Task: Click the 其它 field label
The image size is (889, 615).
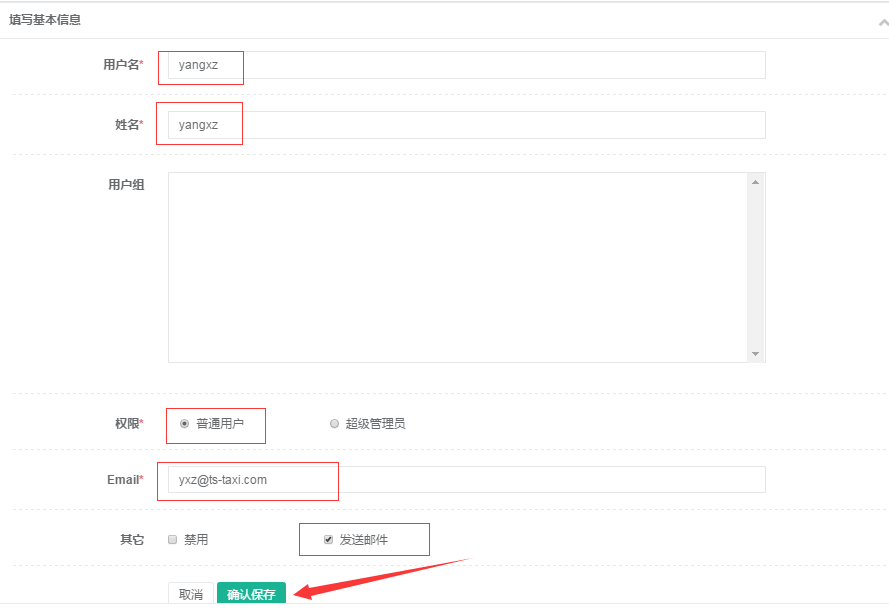Action: [x=131, y=539]
